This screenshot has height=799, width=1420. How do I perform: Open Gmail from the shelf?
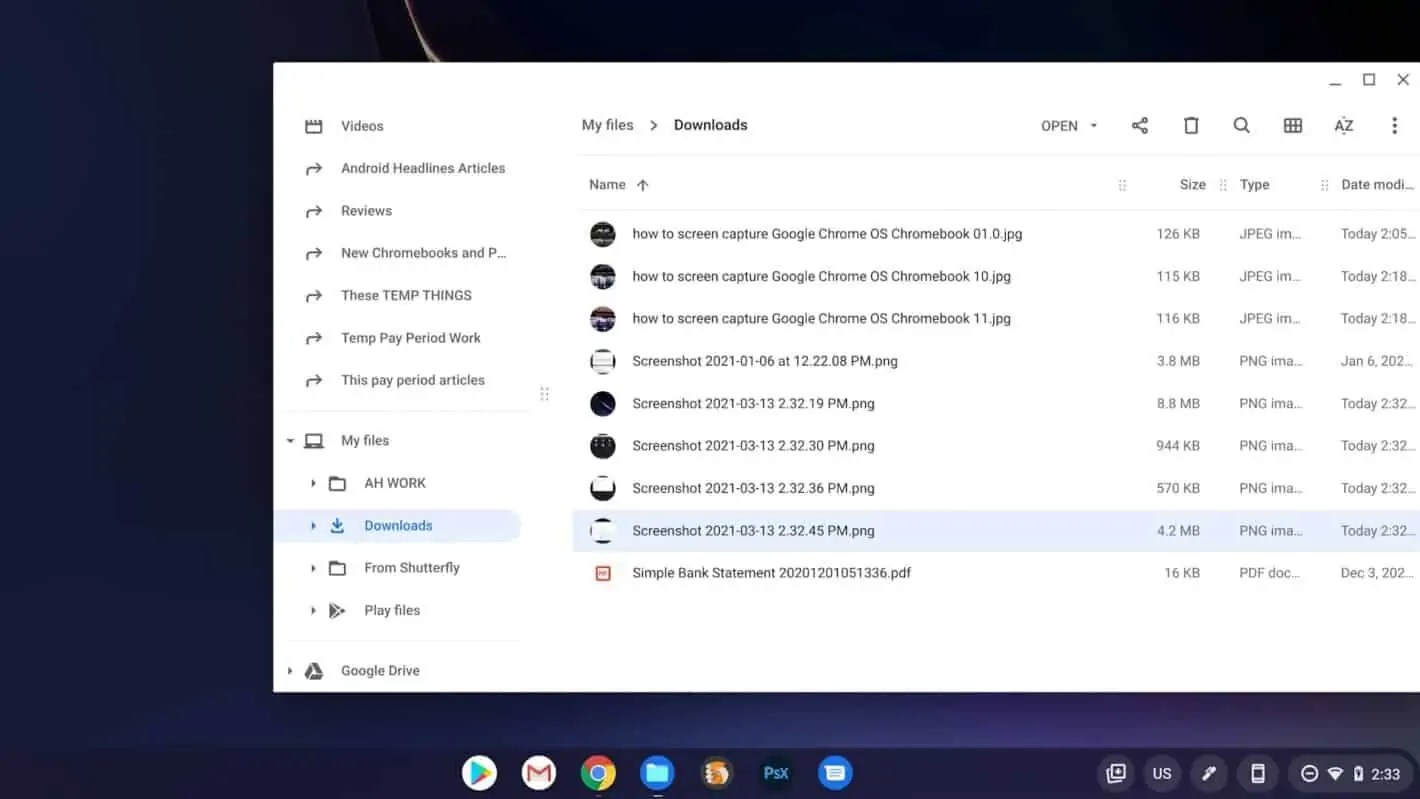tap(538, 773)
